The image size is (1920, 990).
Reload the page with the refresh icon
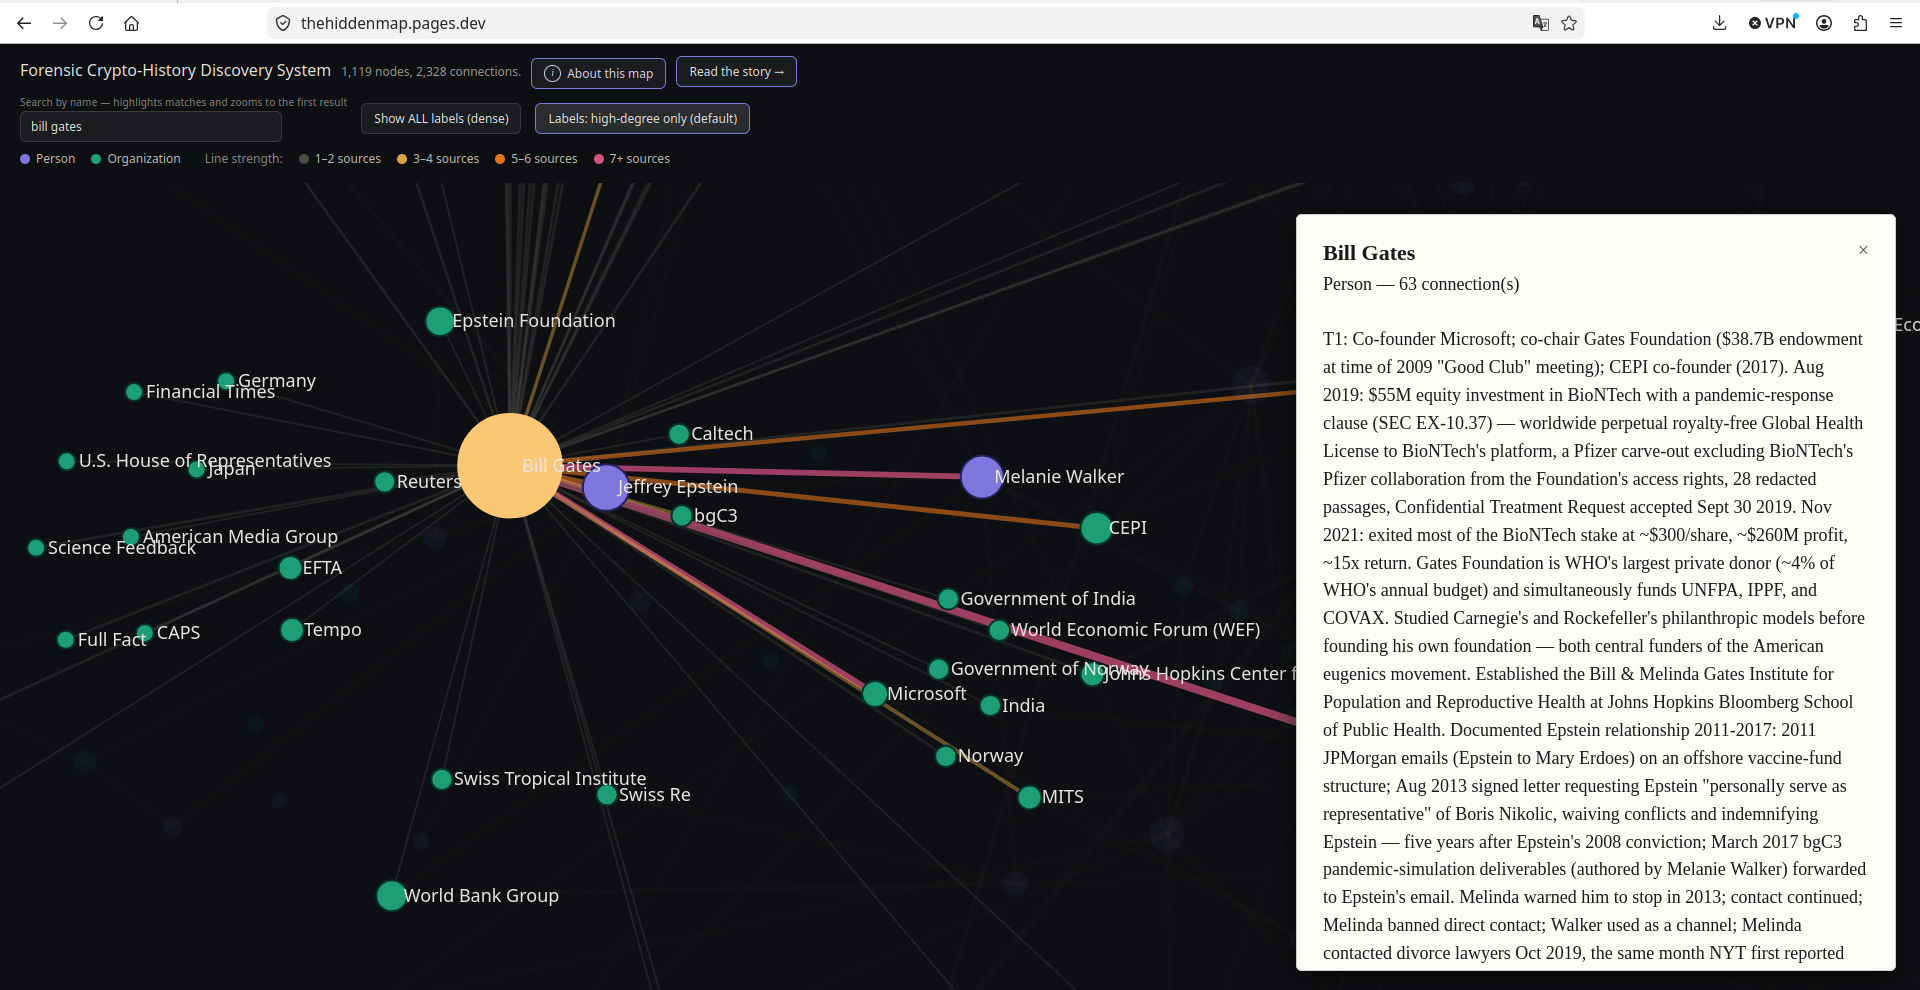[x=96, y=23]
